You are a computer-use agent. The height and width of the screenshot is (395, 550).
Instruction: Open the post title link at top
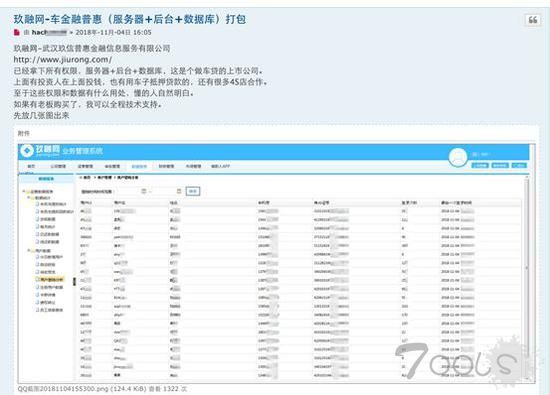(x=130, y=19)
